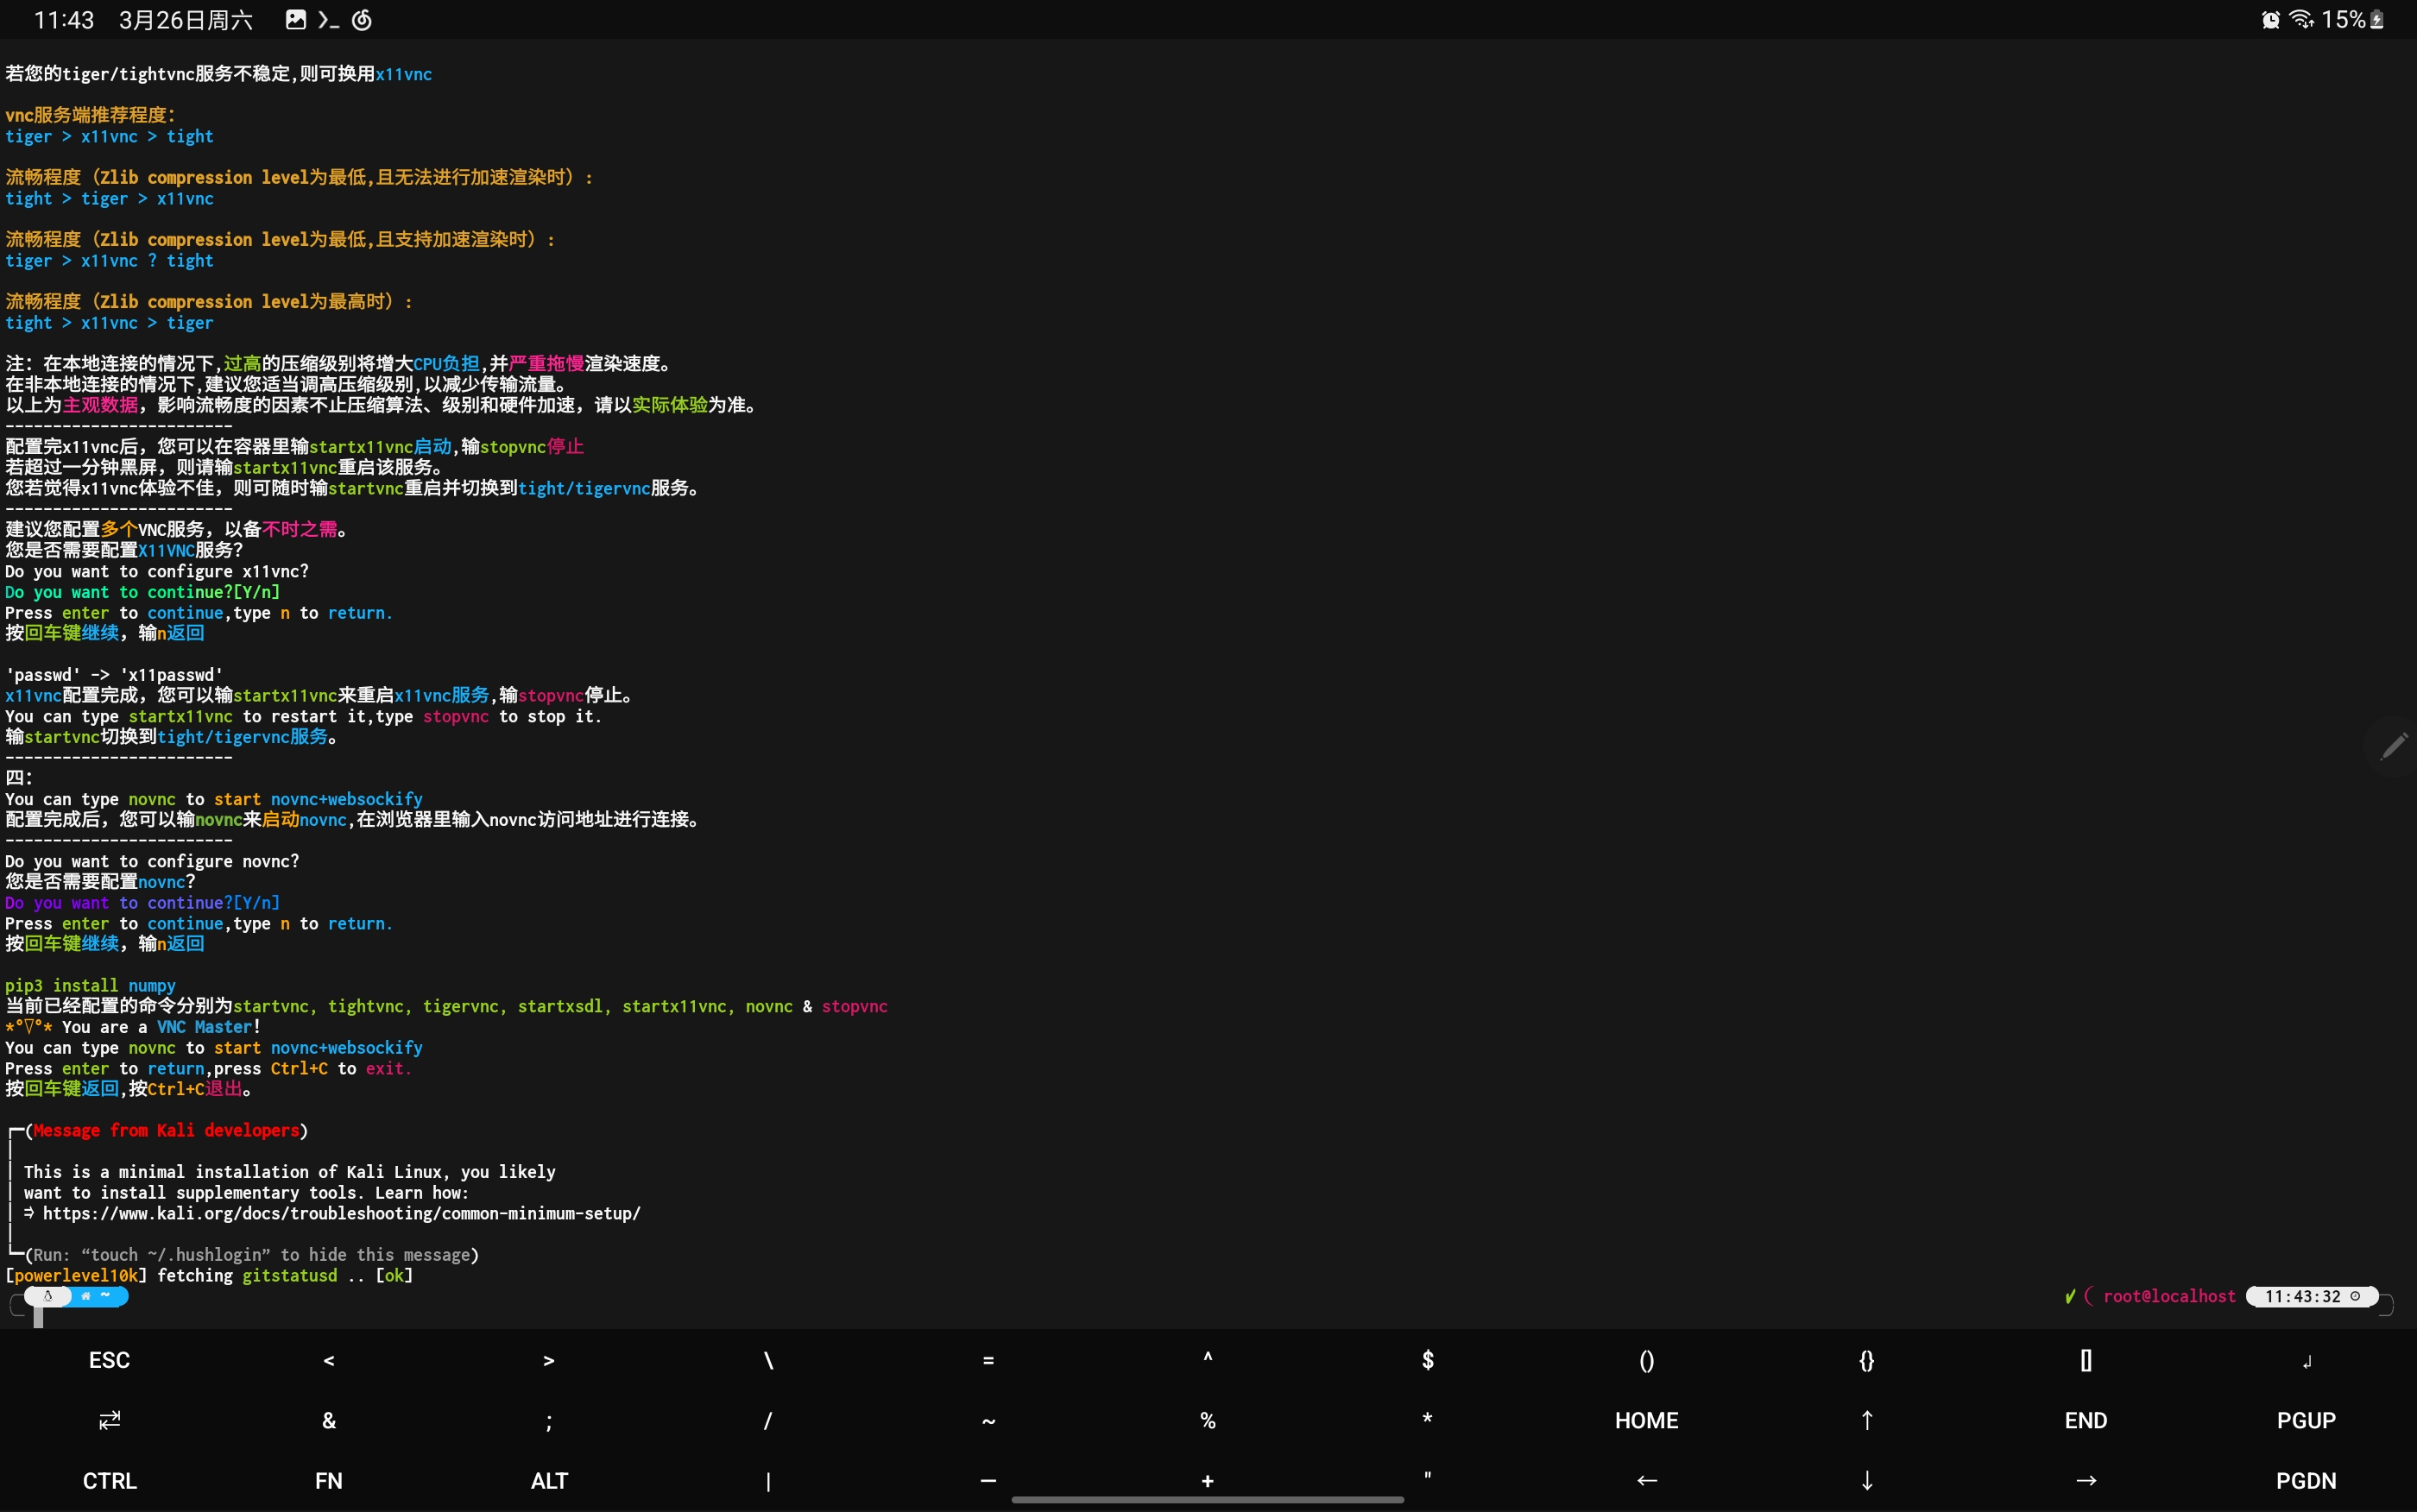Click the alarm/clock icon in status bar
Image resolution: width=2417 pixels, height=1512 pixels.
pos(2268,19)
